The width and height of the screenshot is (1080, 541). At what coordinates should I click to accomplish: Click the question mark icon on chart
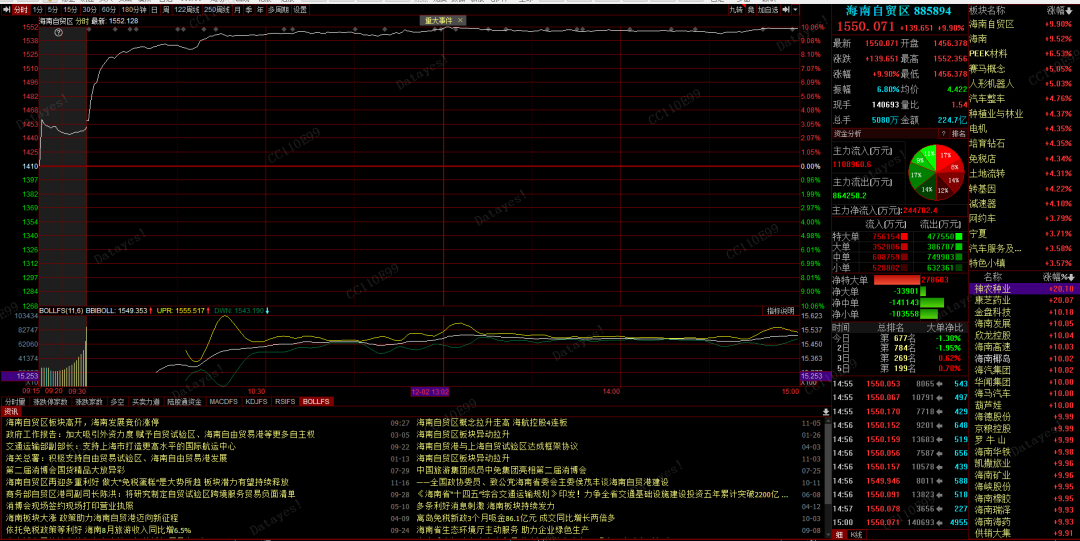point(58,33)
